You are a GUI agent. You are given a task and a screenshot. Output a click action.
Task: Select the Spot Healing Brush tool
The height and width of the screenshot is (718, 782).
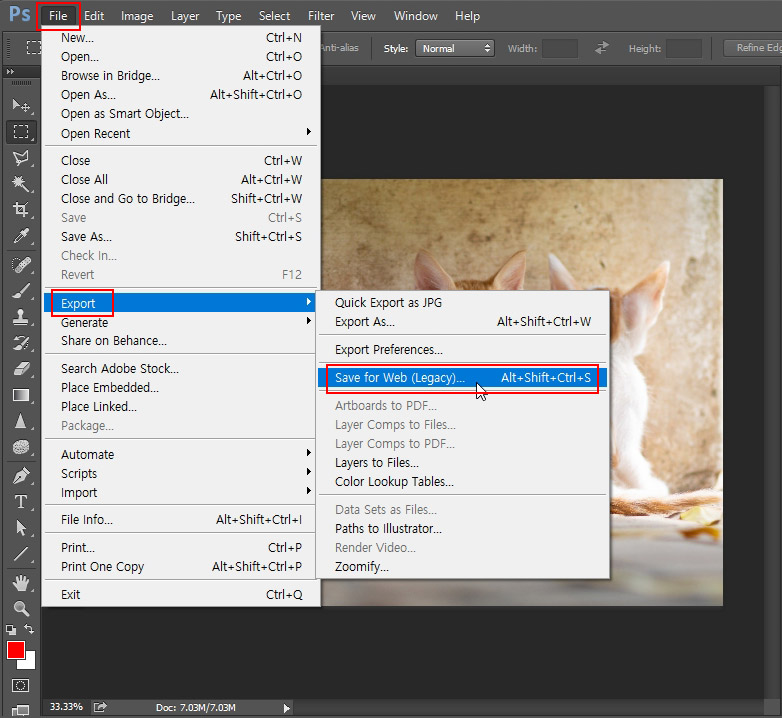coord(20,265)
